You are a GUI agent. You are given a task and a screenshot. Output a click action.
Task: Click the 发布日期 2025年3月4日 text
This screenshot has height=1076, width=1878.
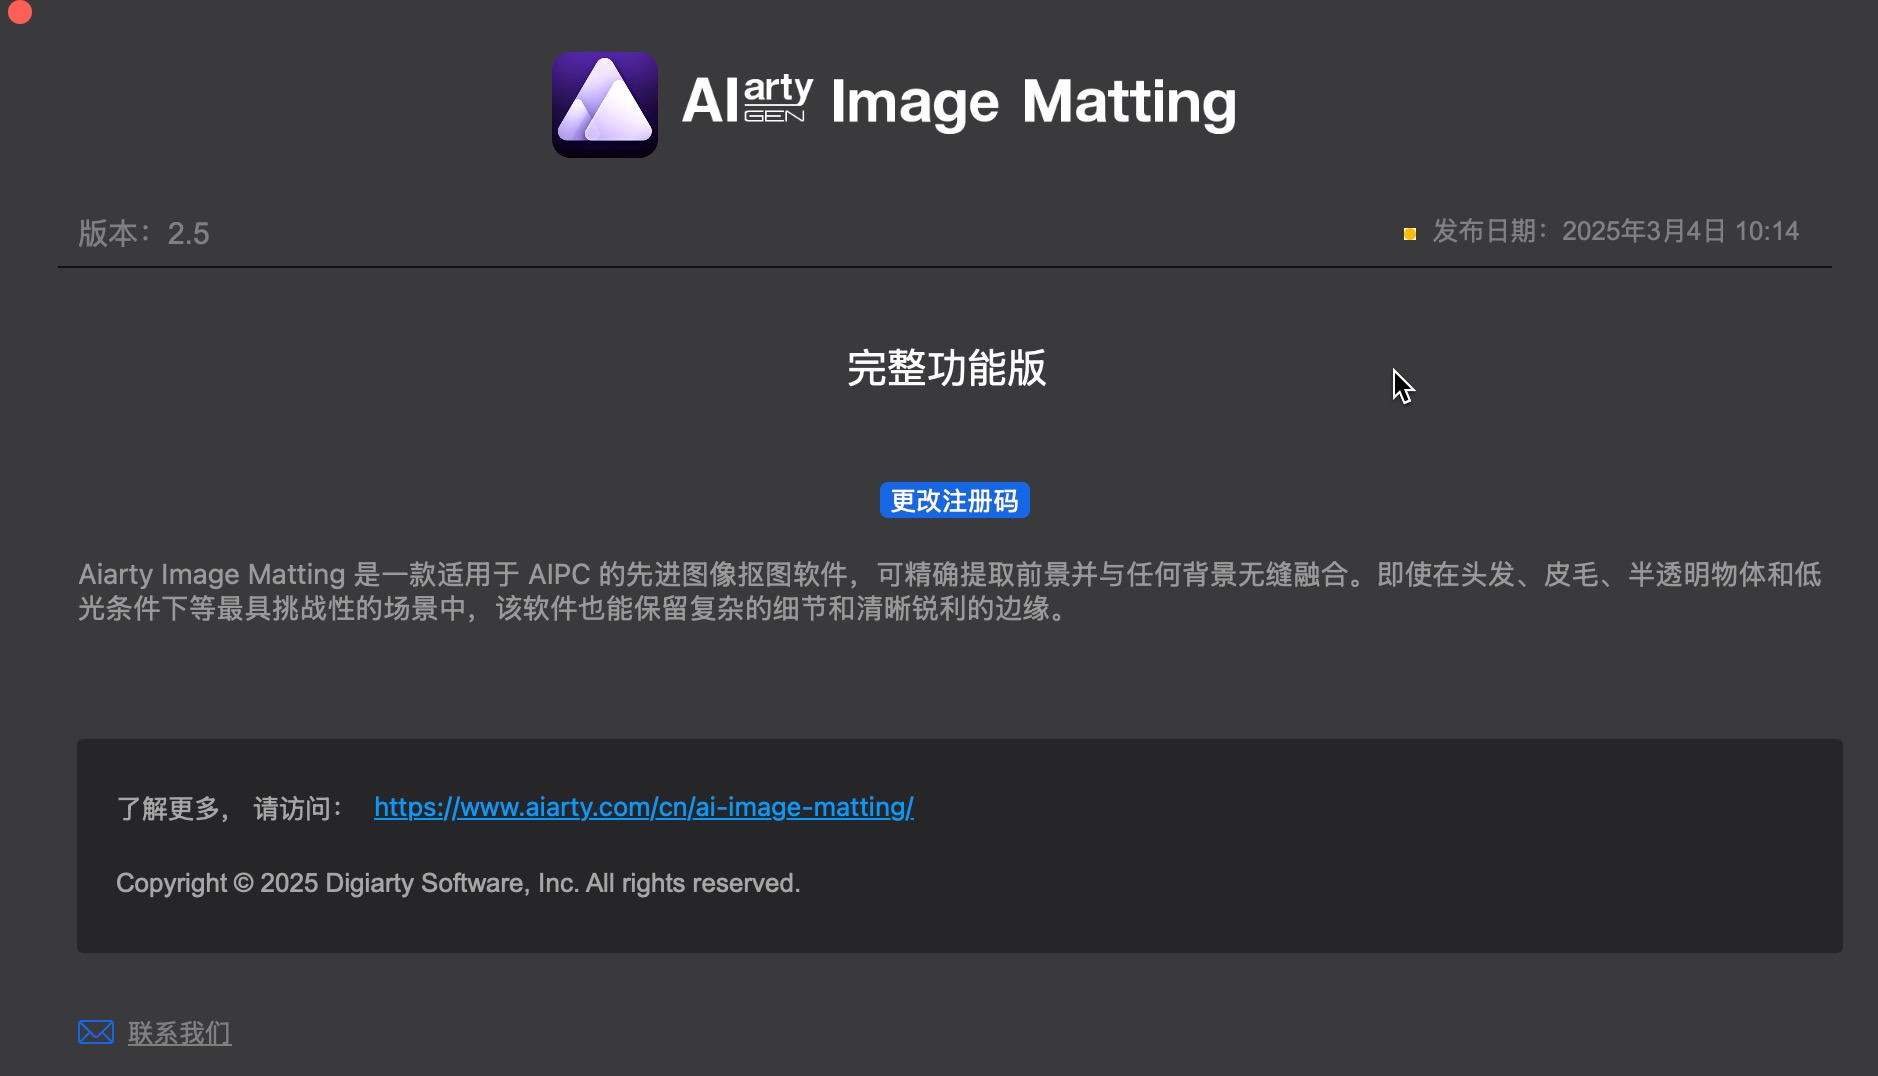[1615, 231]
